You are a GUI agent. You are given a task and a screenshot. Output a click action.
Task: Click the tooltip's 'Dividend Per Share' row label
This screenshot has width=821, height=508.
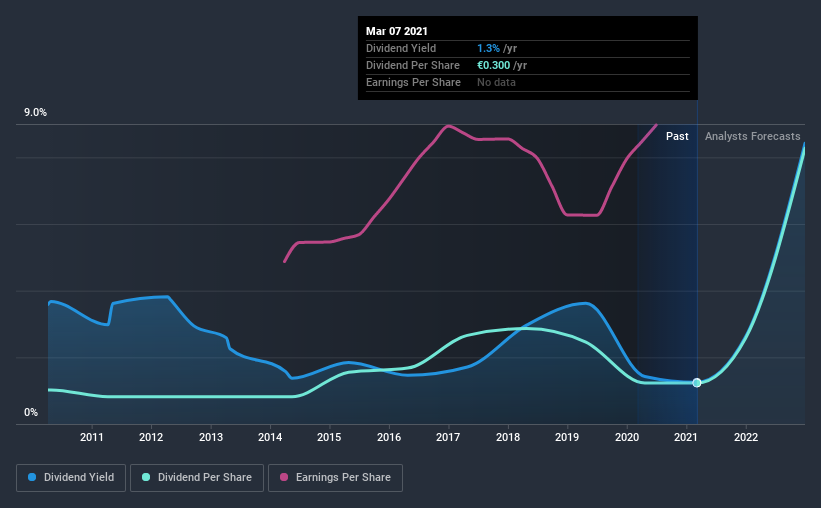click(413, 65)
